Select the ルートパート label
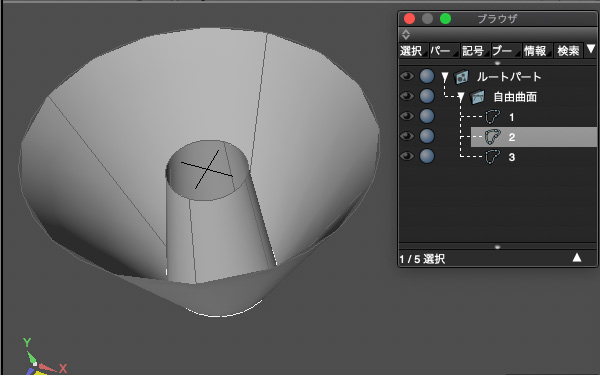The width and height of the screenshot is (600, 375). [x=509, y=77]
